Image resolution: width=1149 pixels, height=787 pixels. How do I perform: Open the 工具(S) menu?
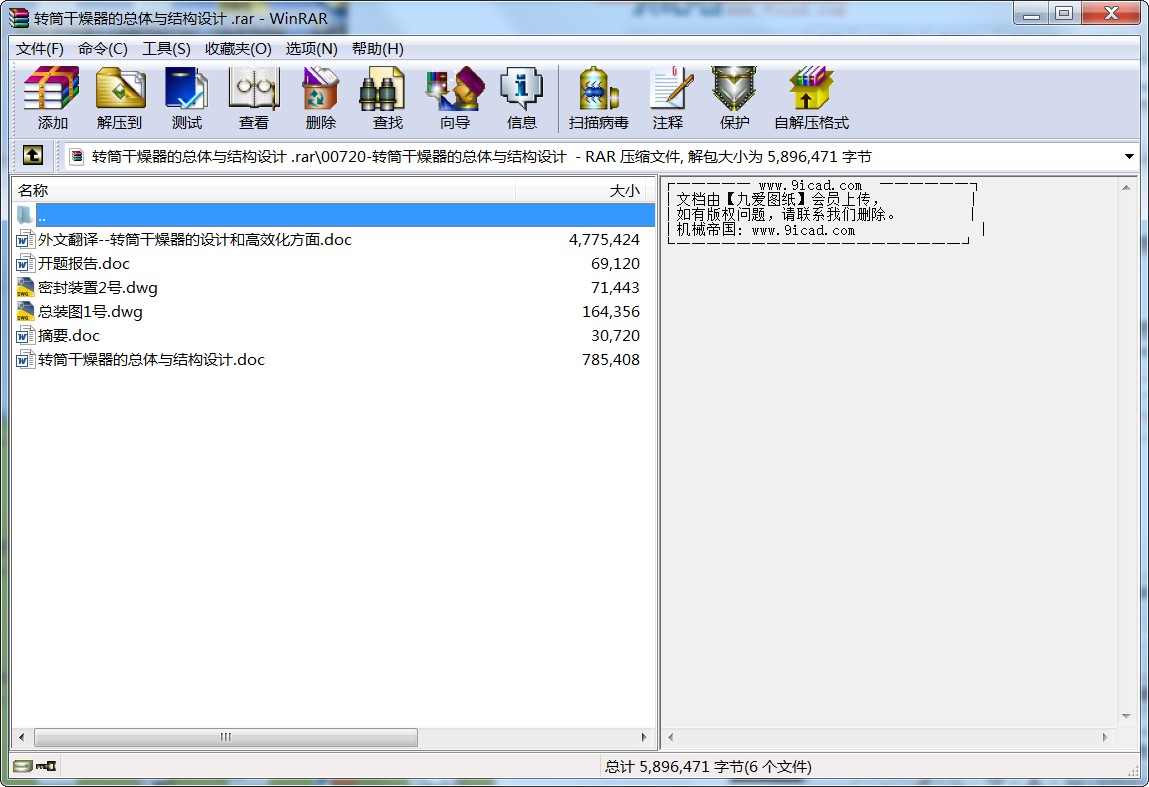(x=166, y=48)
